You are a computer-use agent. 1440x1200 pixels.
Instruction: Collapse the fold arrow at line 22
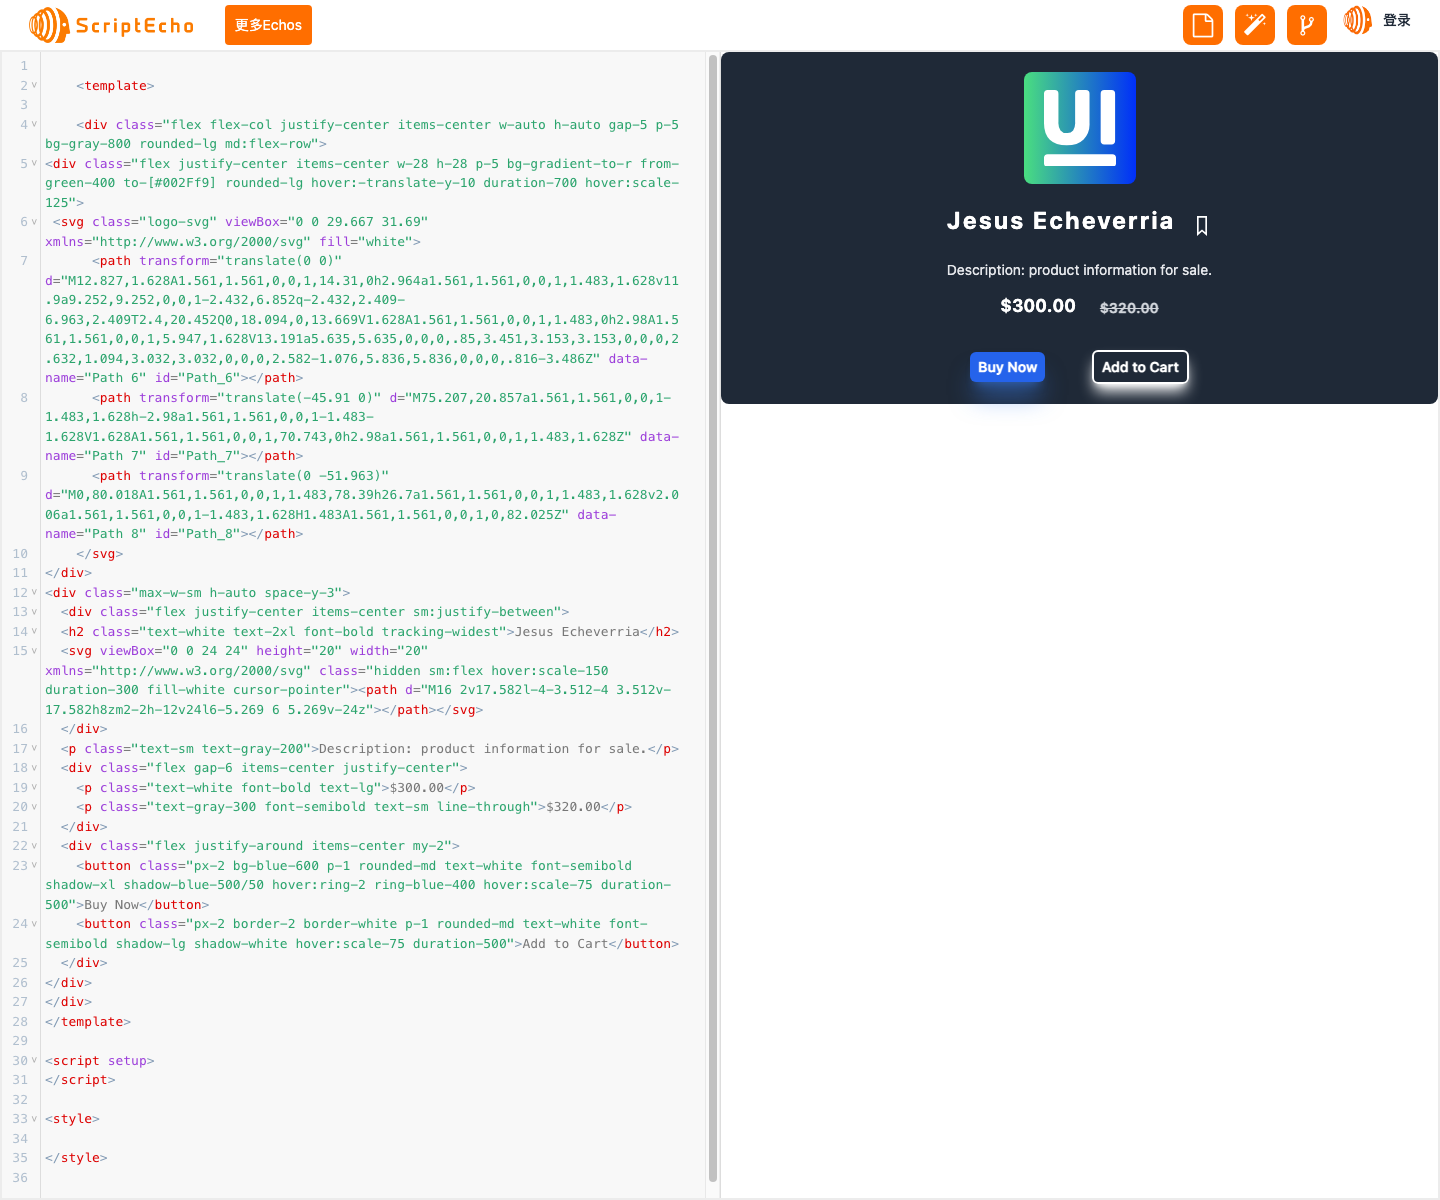click(x=34, y=845)
